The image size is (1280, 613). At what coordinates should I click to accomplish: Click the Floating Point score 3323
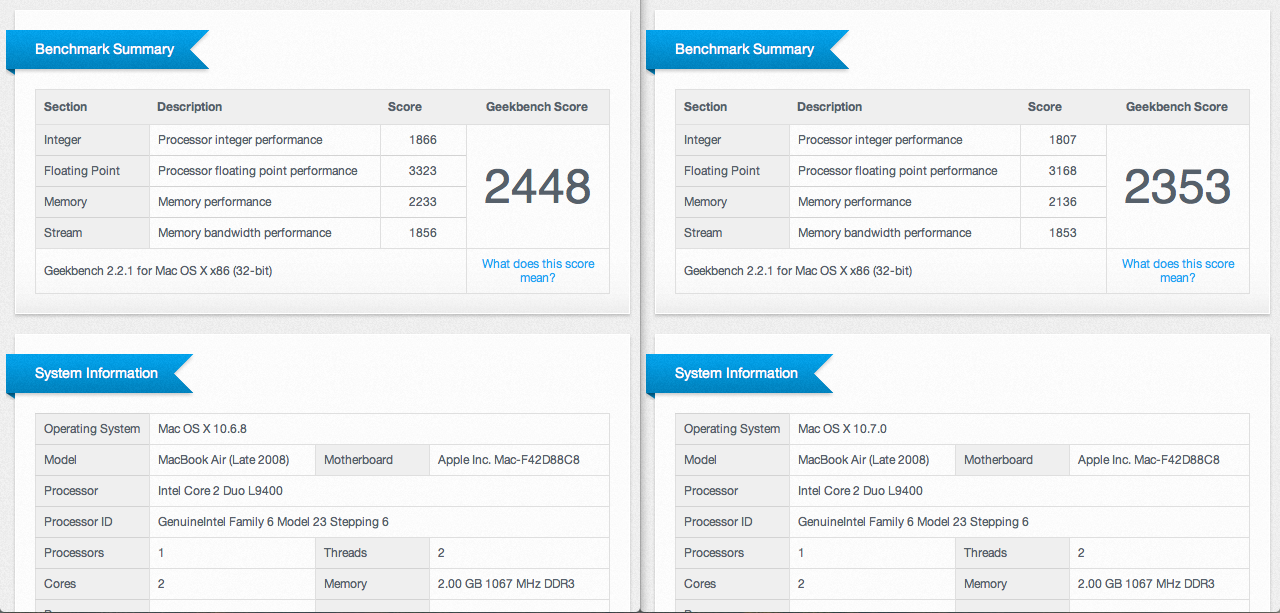click(x=423, y=171)
